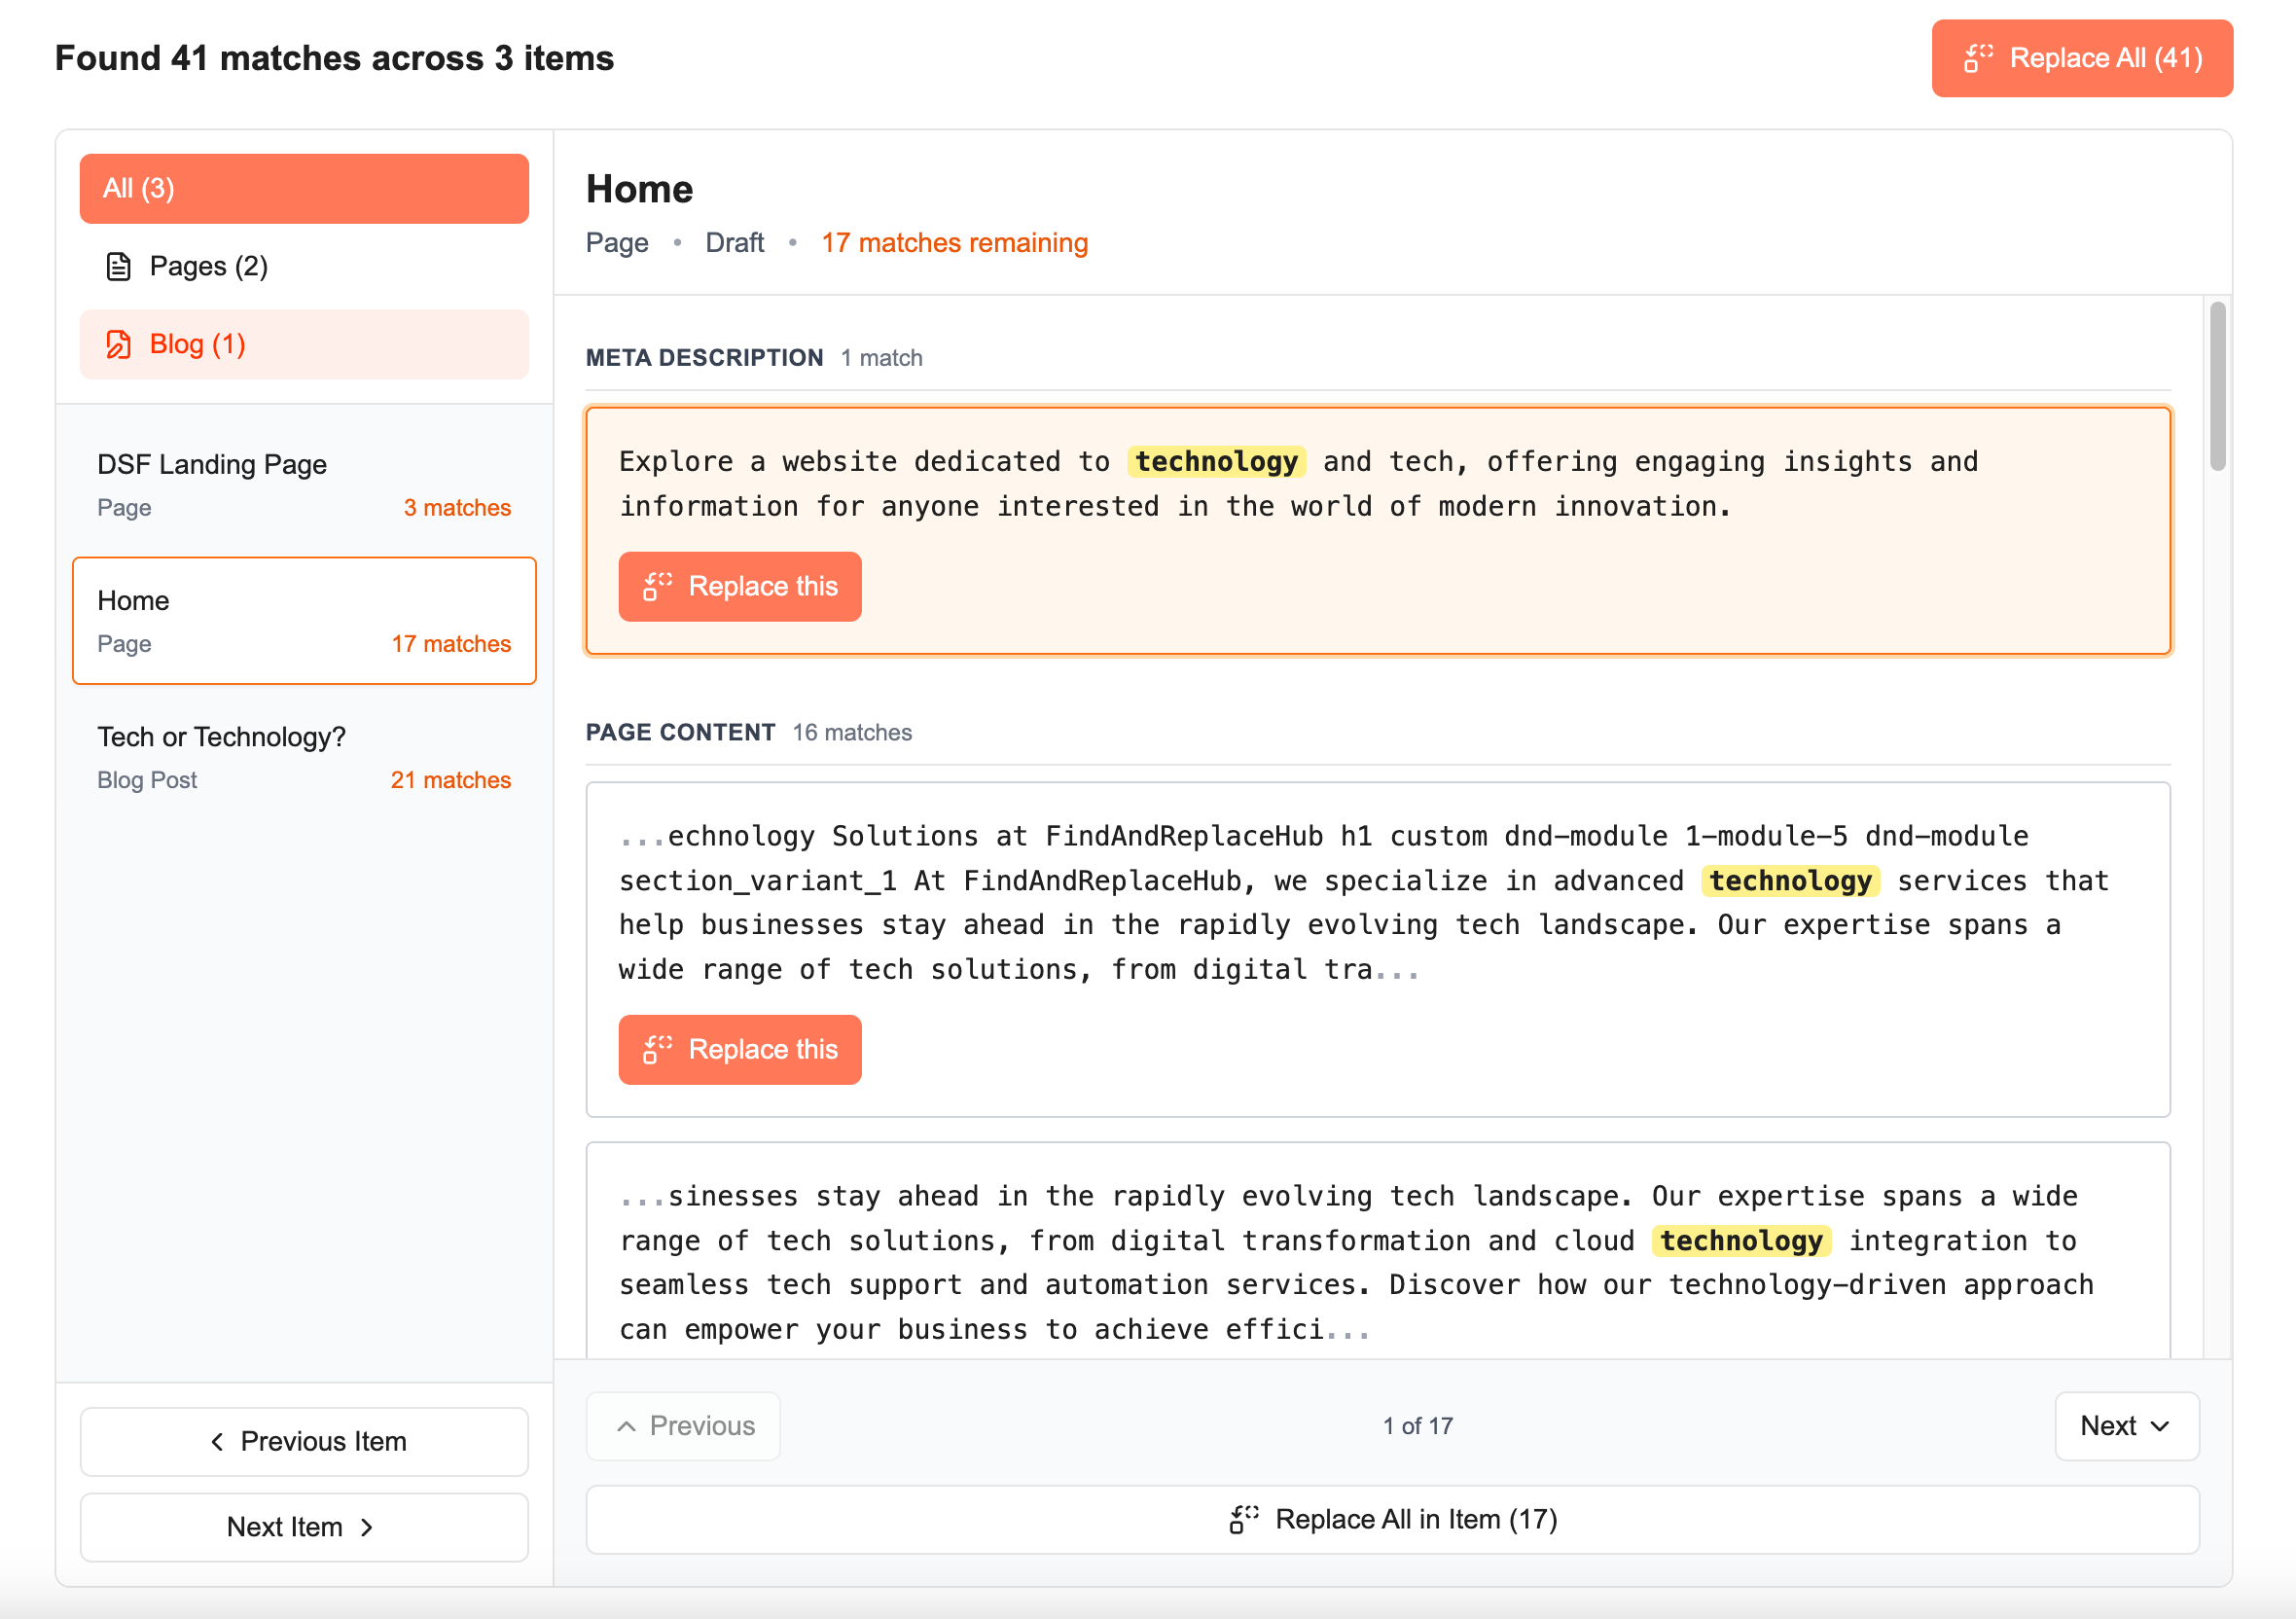Open the Tech or Technology? blog post
This screenshot has height=1619, width=2296.
(x=304, y=756)
